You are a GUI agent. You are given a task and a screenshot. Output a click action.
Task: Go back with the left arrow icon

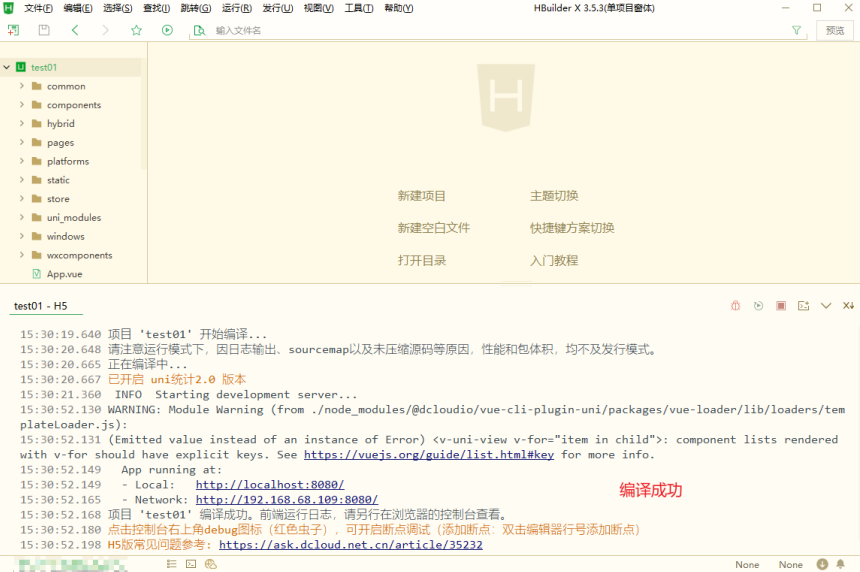75,30
